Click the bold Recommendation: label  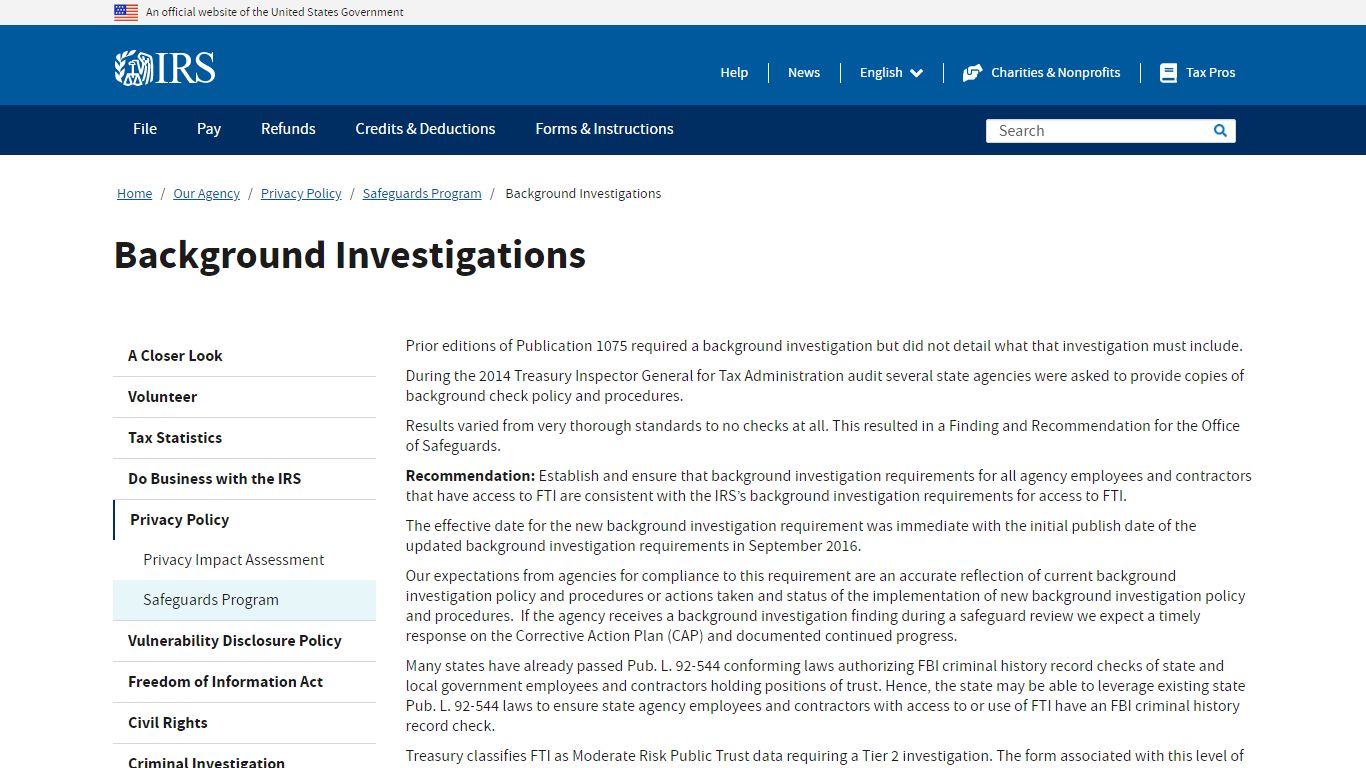[470, 476]
